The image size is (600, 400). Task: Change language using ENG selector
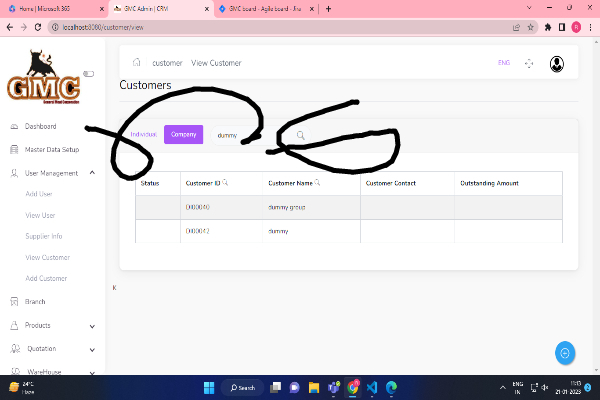pos(503,63)
